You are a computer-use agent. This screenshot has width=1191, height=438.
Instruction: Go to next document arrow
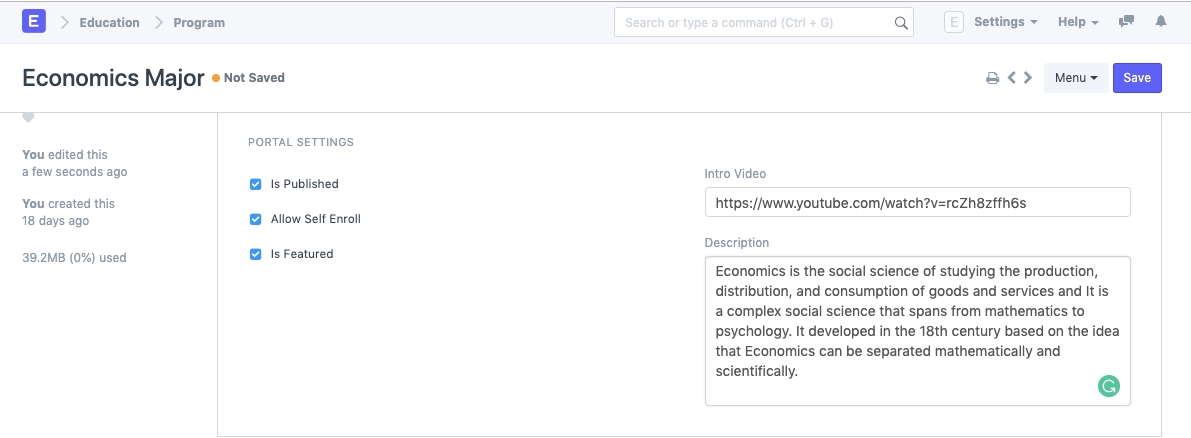(x=1028, y=78)
